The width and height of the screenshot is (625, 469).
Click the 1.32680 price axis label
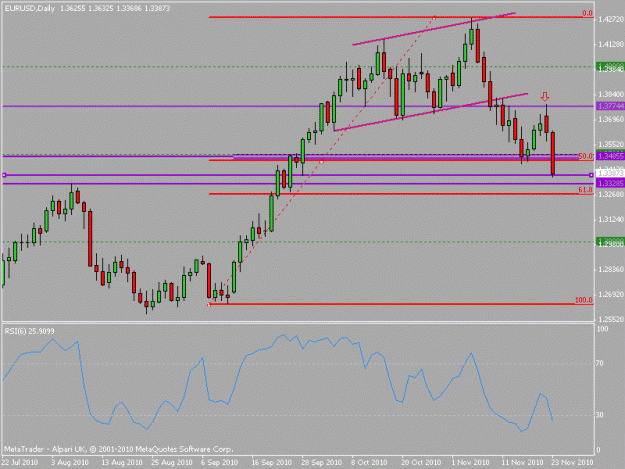click(x=611, y=194)
